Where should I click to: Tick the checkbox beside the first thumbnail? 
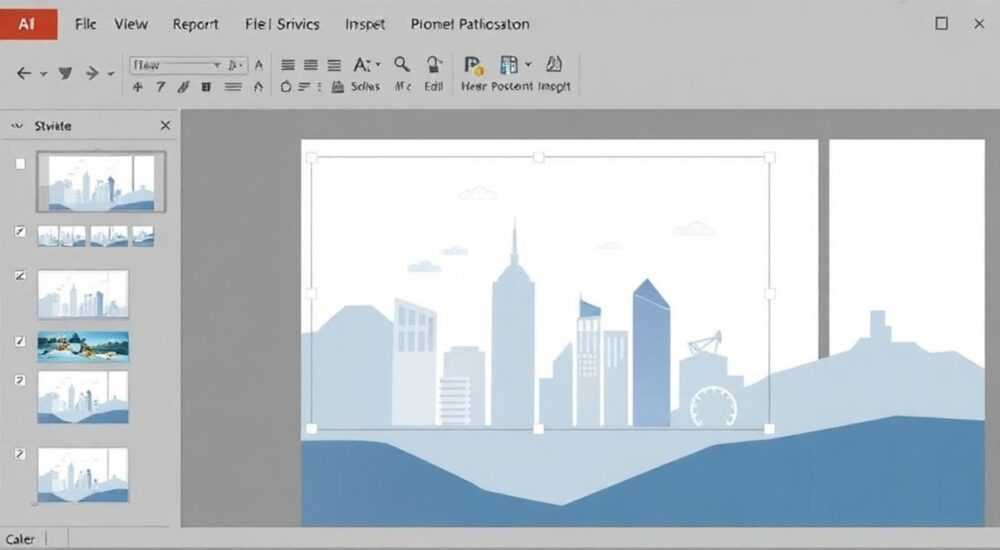point(20,164)
